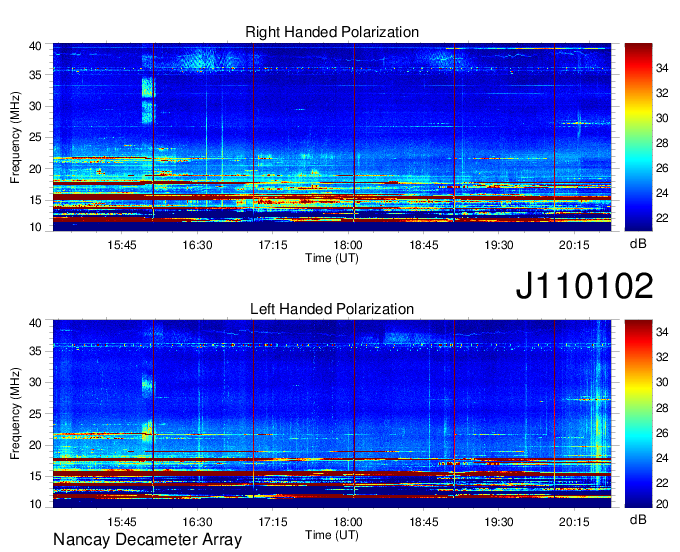
Task: Click the top plot's dB color bar
Action: pos(638,137)
